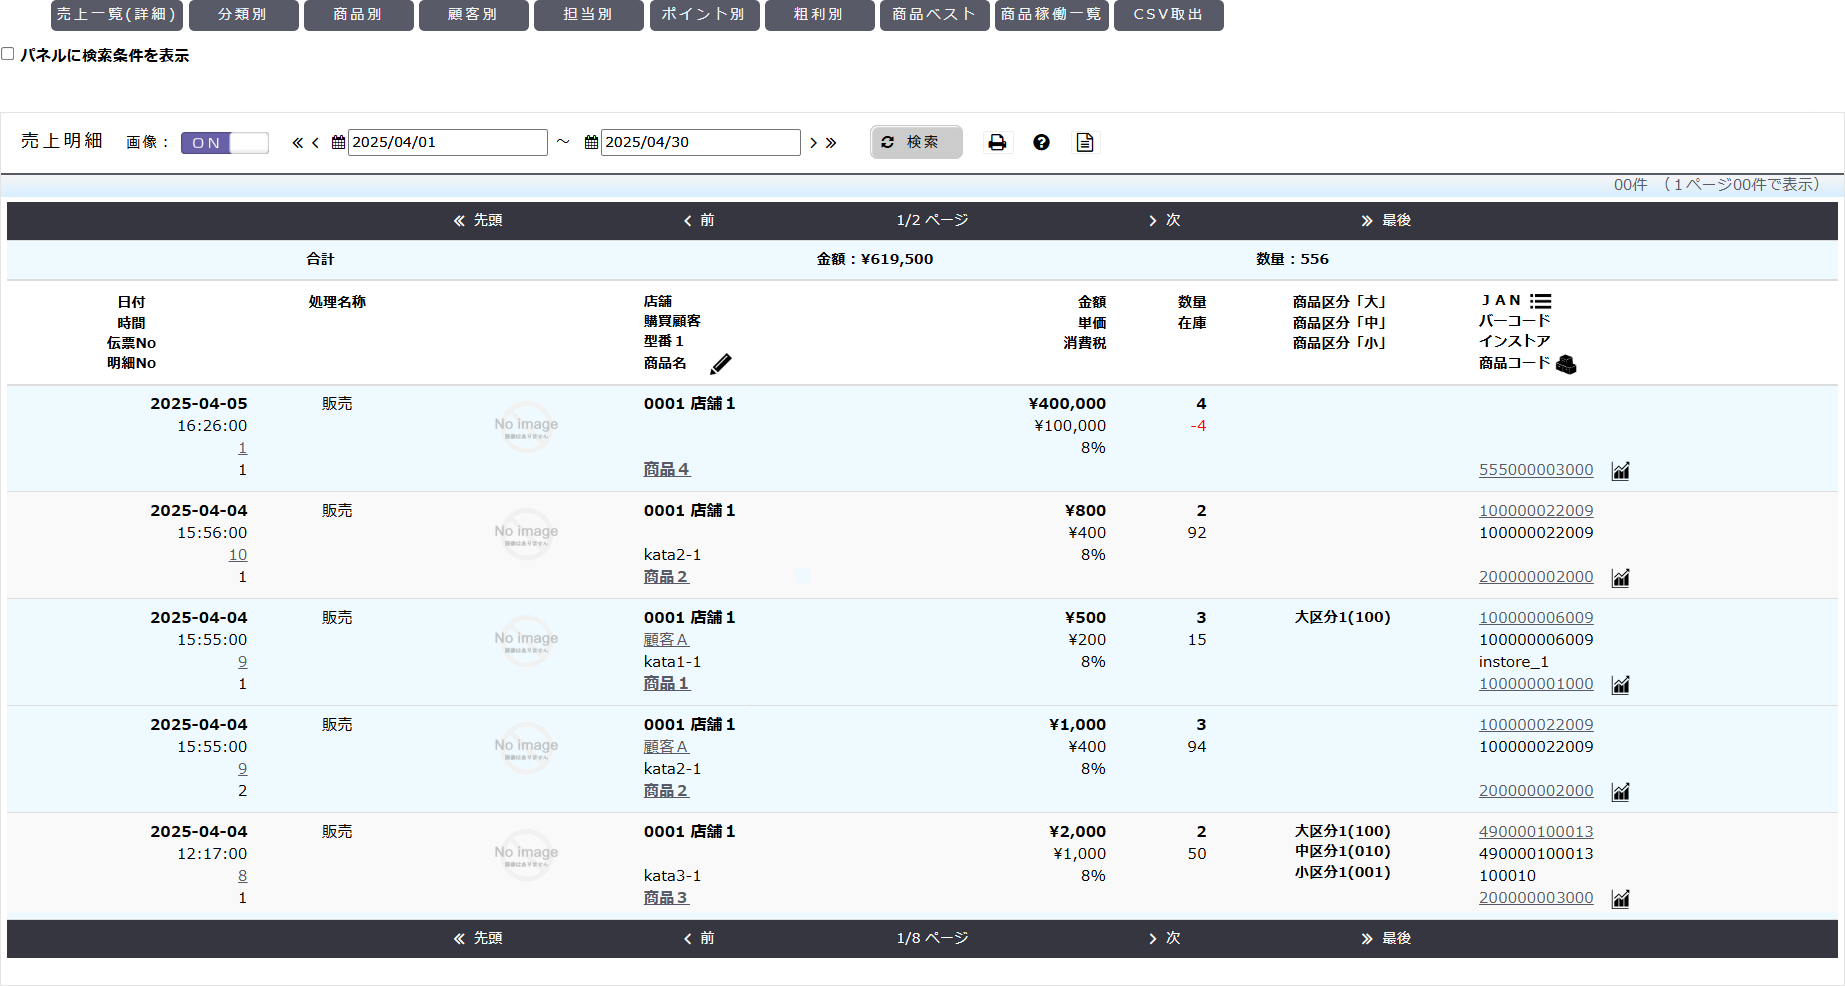Open the 商品ベスト tab

click(x=934, y=15)
